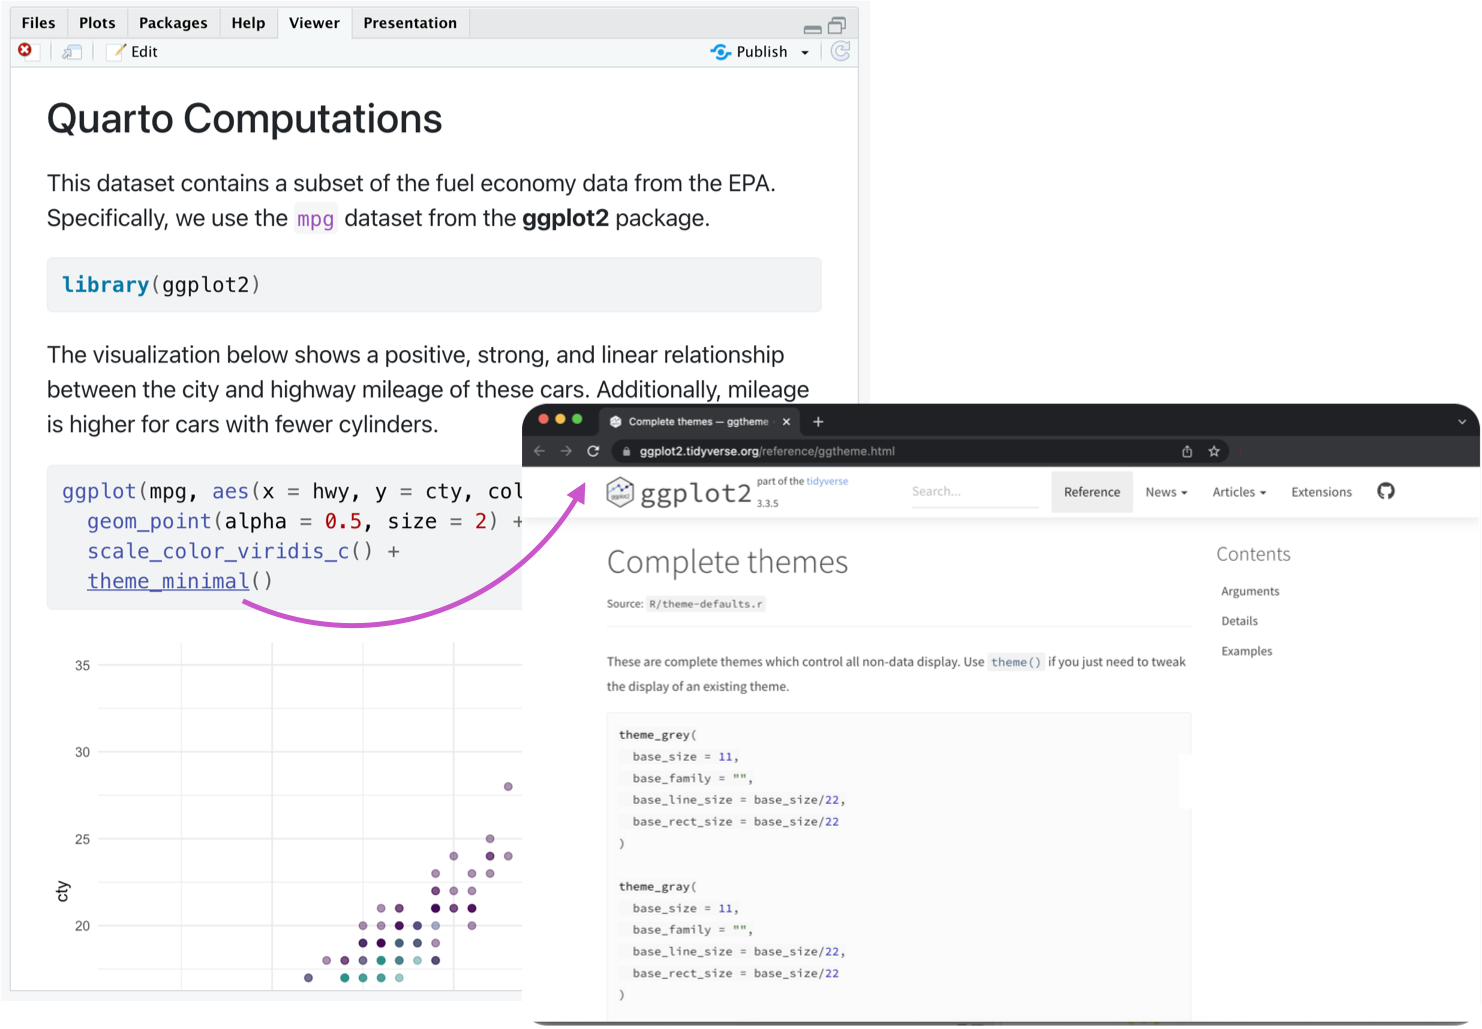Screen dimensions: 1482x1029
Task: Switch to the Presentation tab
Action: coord(410,22)
